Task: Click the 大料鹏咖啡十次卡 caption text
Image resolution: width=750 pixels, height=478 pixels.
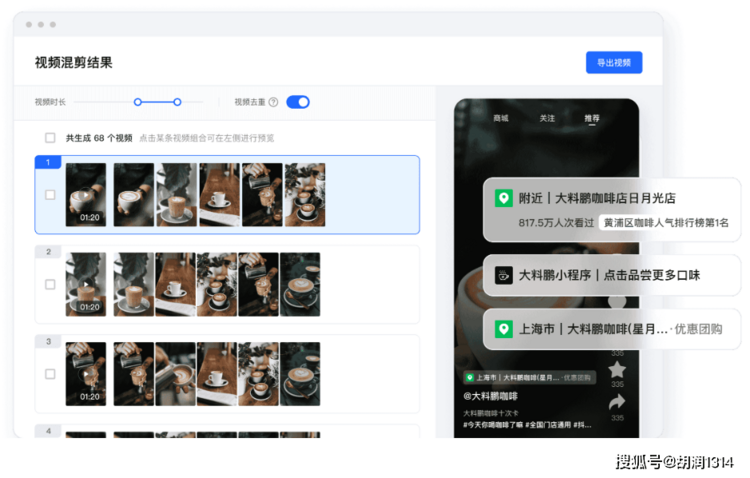Action: pyautogui.click(x=491, y=413)
